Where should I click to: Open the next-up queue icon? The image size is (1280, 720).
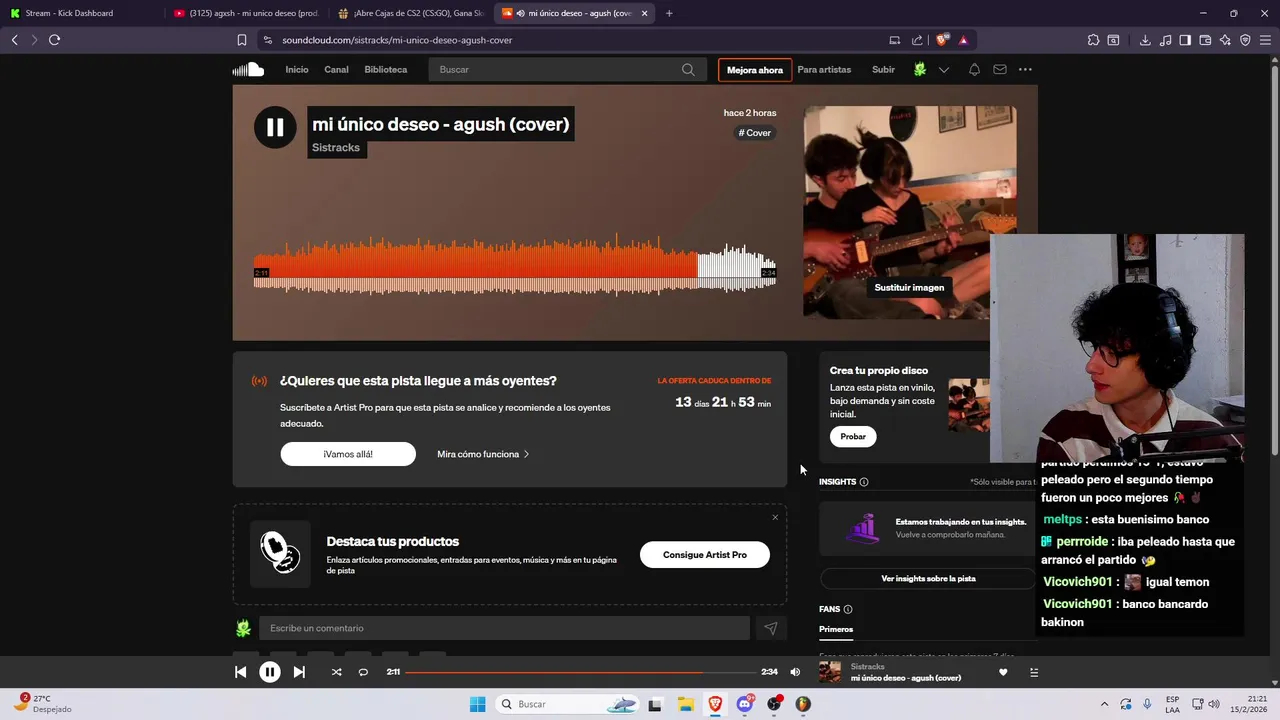click(x=1034, y=672)
